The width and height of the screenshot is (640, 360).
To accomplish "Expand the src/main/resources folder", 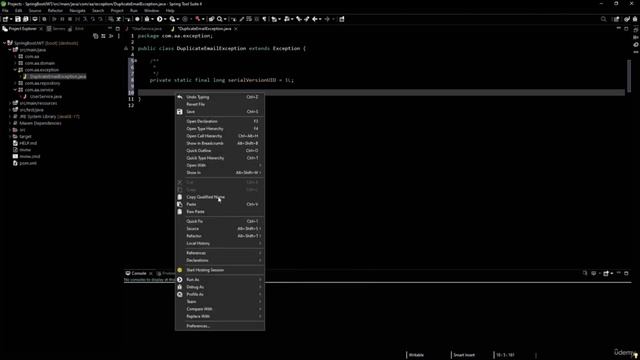I will (10, 103).
